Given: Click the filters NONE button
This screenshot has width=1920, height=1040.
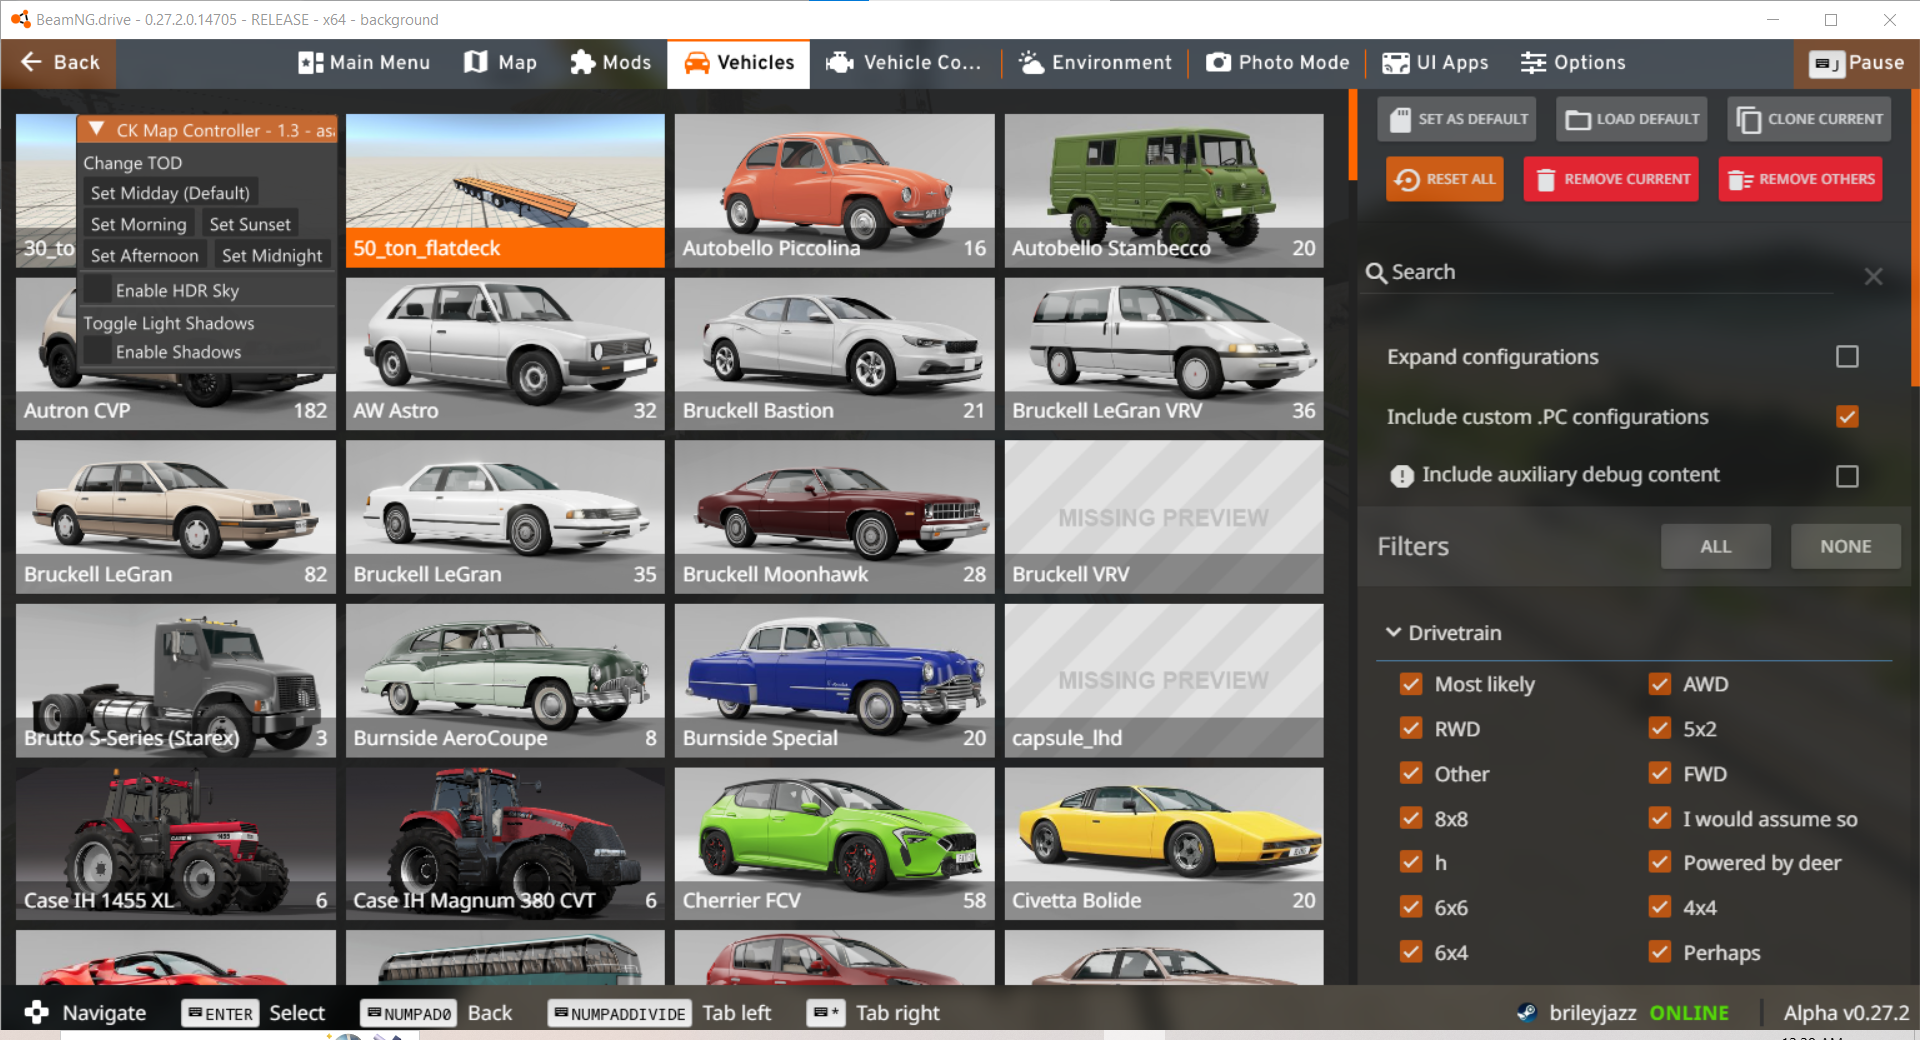Looking at the screenshot, I should click(1846, 547).
